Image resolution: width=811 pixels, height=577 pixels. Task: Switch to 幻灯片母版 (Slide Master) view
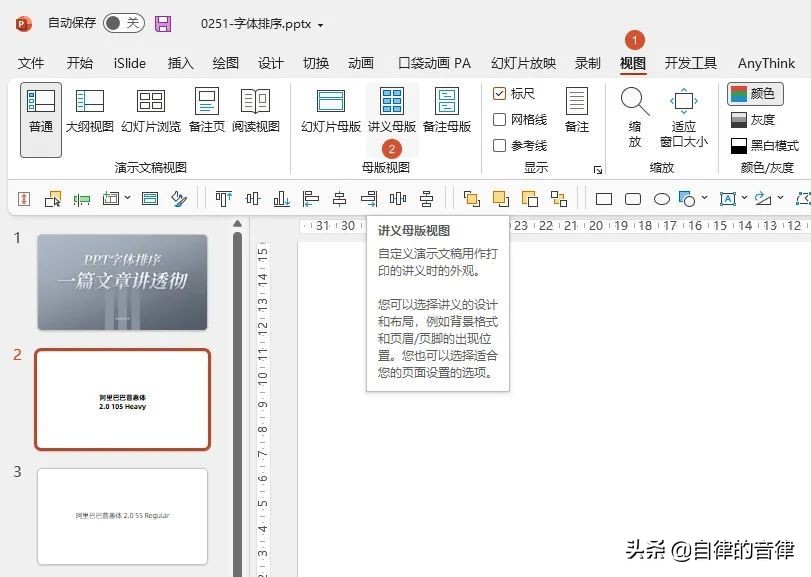tap(330, 110)
